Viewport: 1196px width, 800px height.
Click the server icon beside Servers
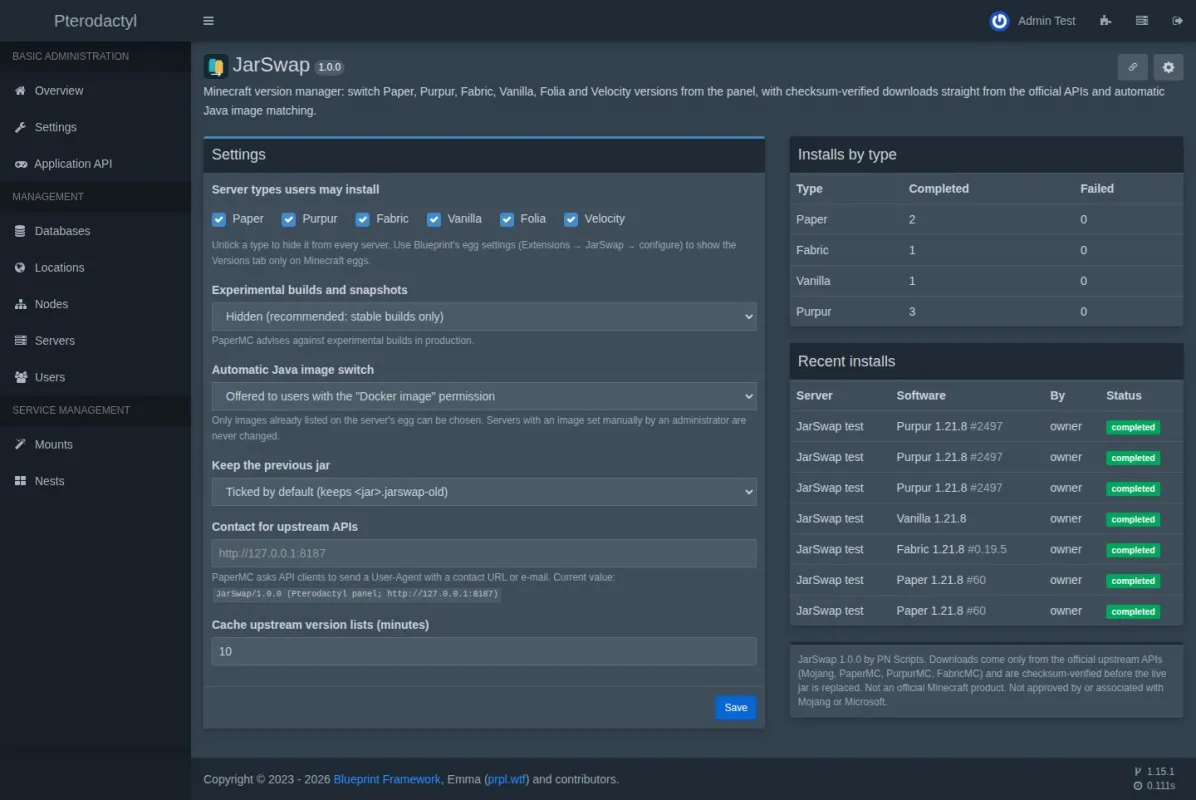point(21,340)
